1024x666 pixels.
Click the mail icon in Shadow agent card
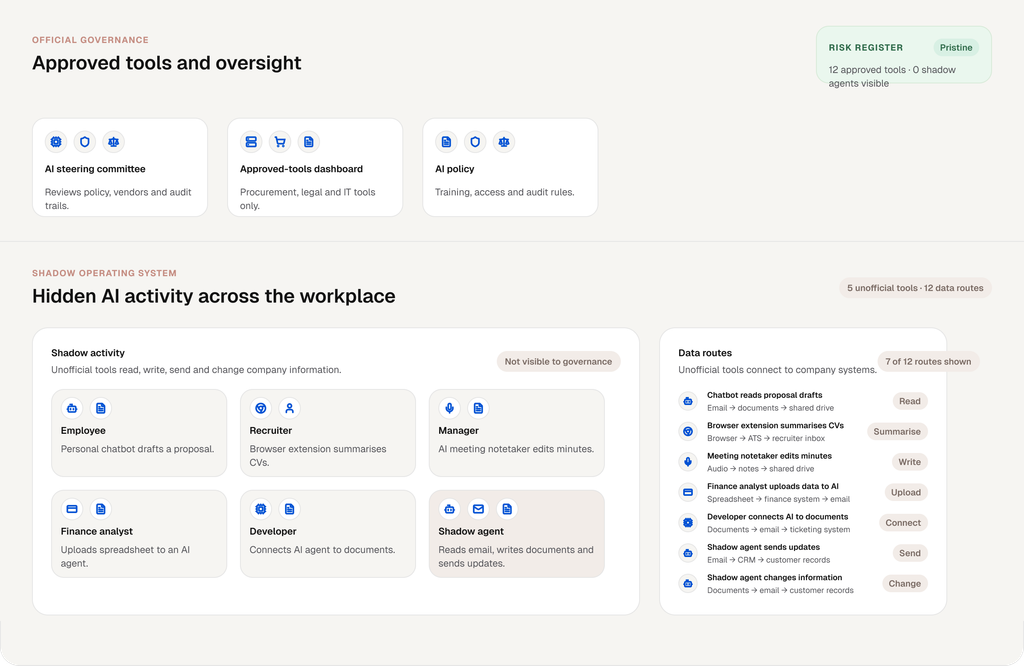478,509
